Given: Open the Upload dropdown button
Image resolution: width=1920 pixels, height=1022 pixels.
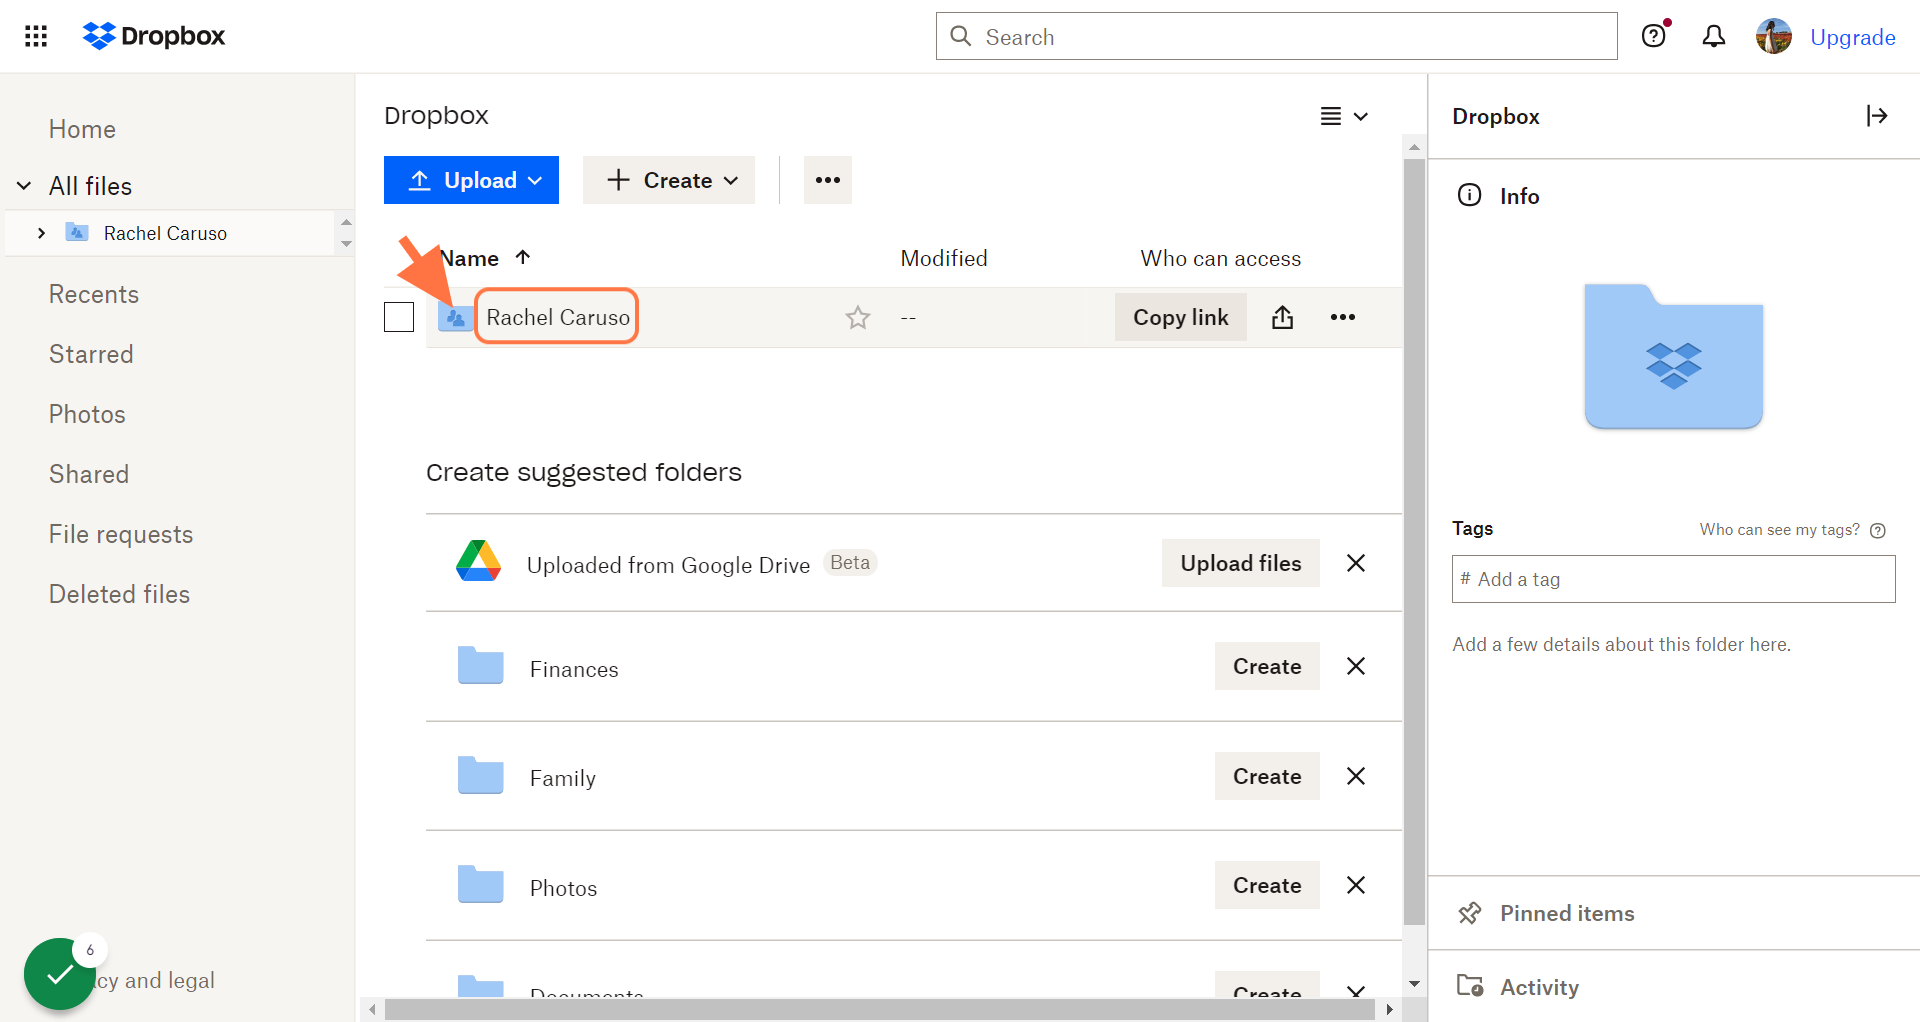Looking at the screenshot, I should point(471,180).
